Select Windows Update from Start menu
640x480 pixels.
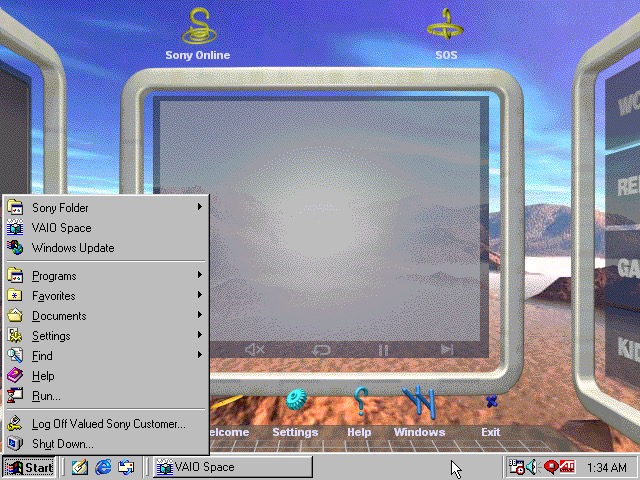pyautogui.click(x=73, y=248)
